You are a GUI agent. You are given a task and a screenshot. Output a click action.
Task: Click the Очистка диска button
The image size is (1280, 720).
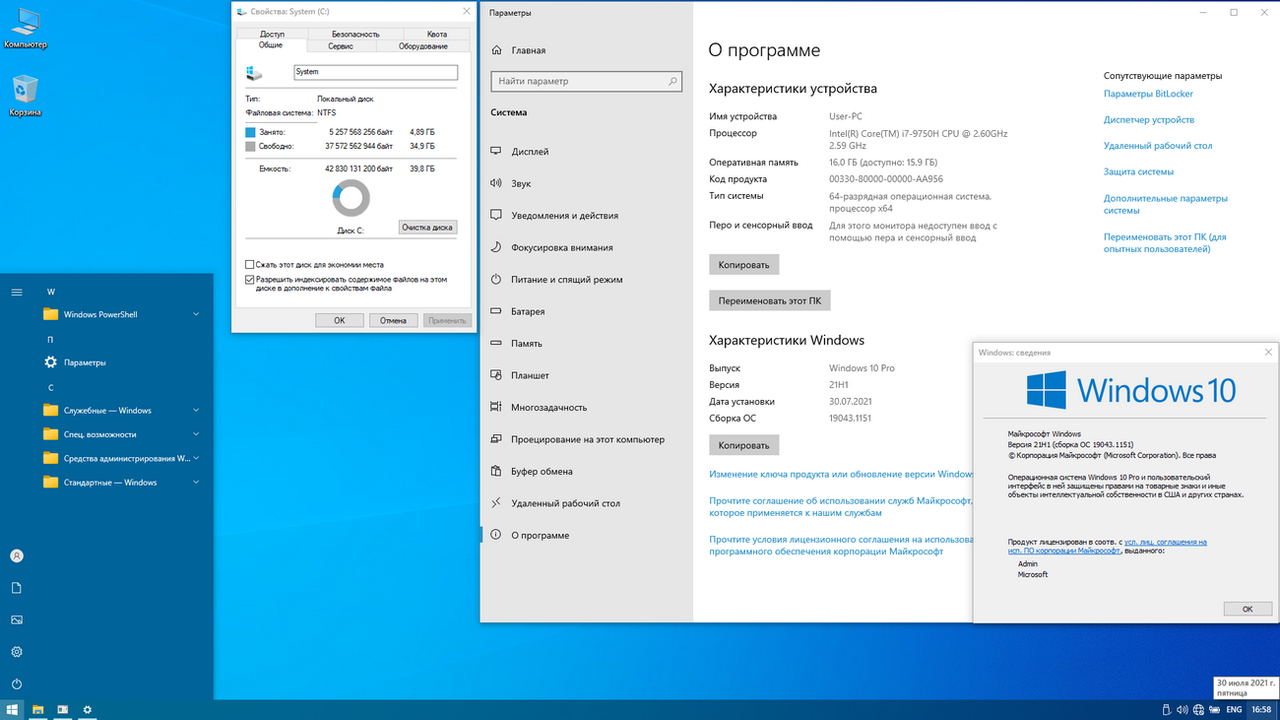pyautogui.click(x=427, y=227)
